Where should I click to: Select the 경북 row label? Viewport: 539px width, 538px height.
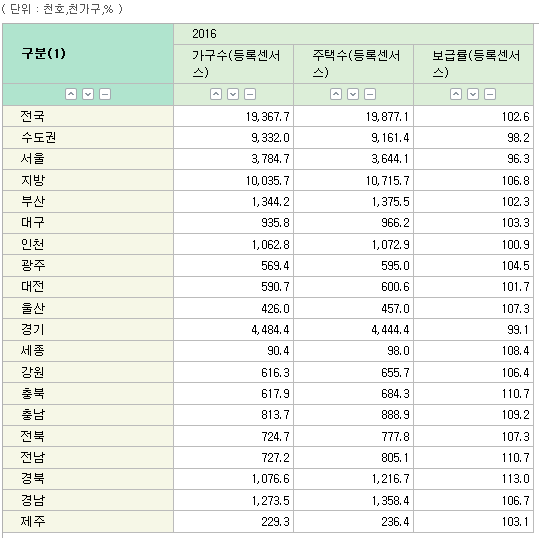[33, 479]
